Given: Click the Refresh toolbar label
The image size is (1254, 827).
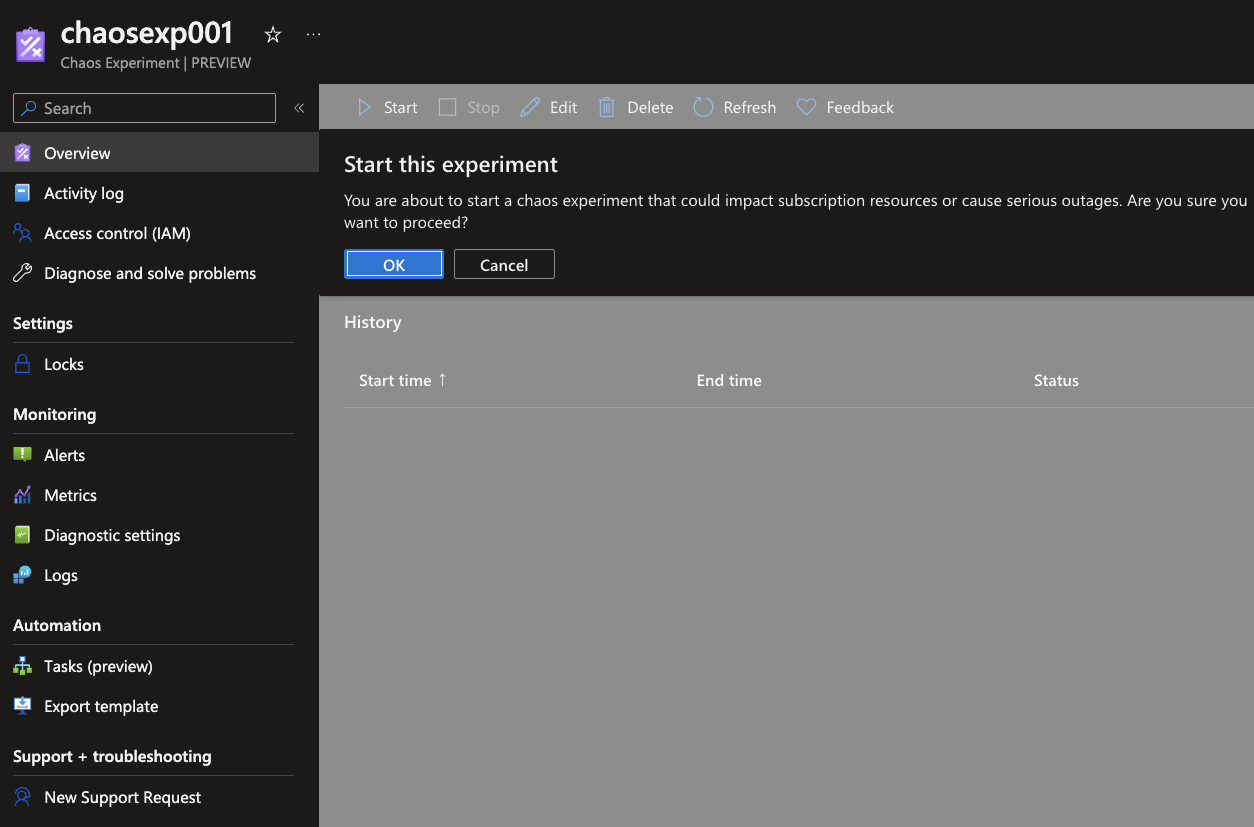Looking at the screenshot, I should pos(749,107).
